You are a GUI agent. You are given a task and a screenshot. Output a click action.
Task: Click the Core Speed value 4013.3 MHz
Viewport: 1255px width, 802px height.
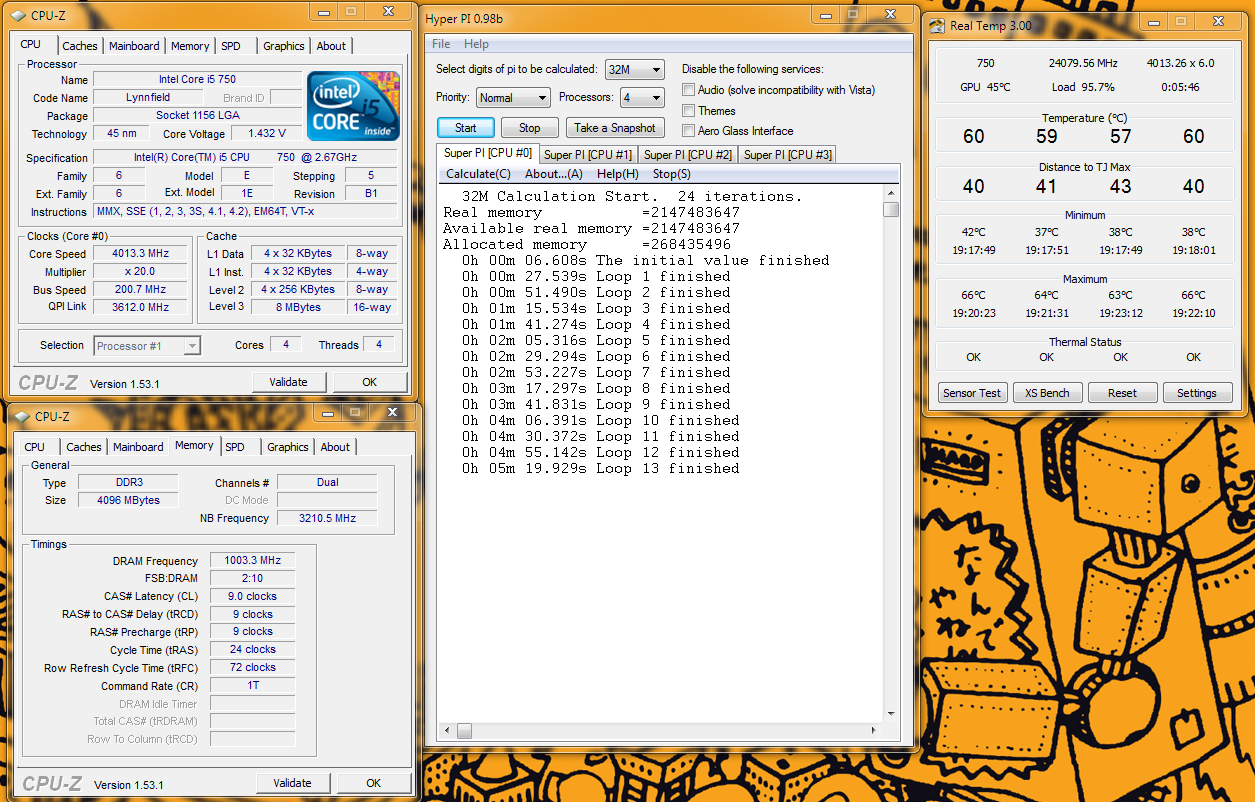tap(141, 254)
